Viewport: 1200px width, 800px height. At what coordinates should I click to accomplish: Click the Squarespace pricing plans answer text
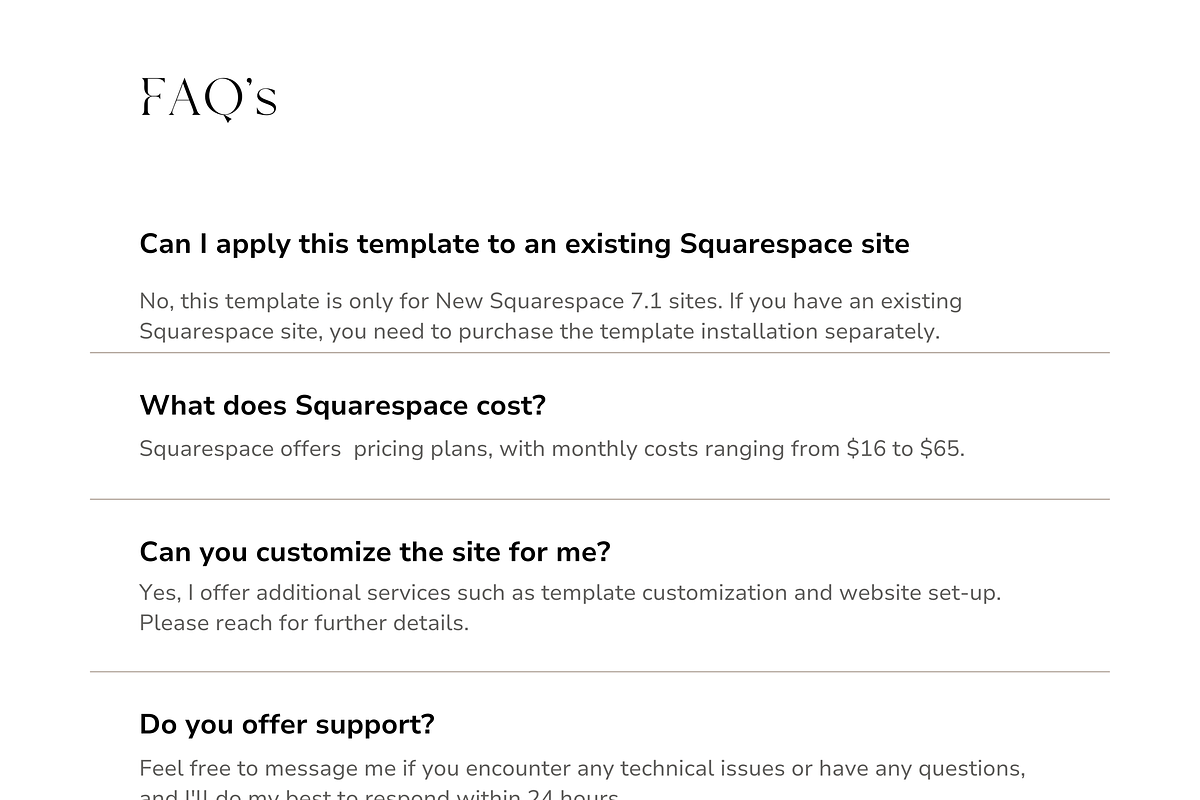551,449
